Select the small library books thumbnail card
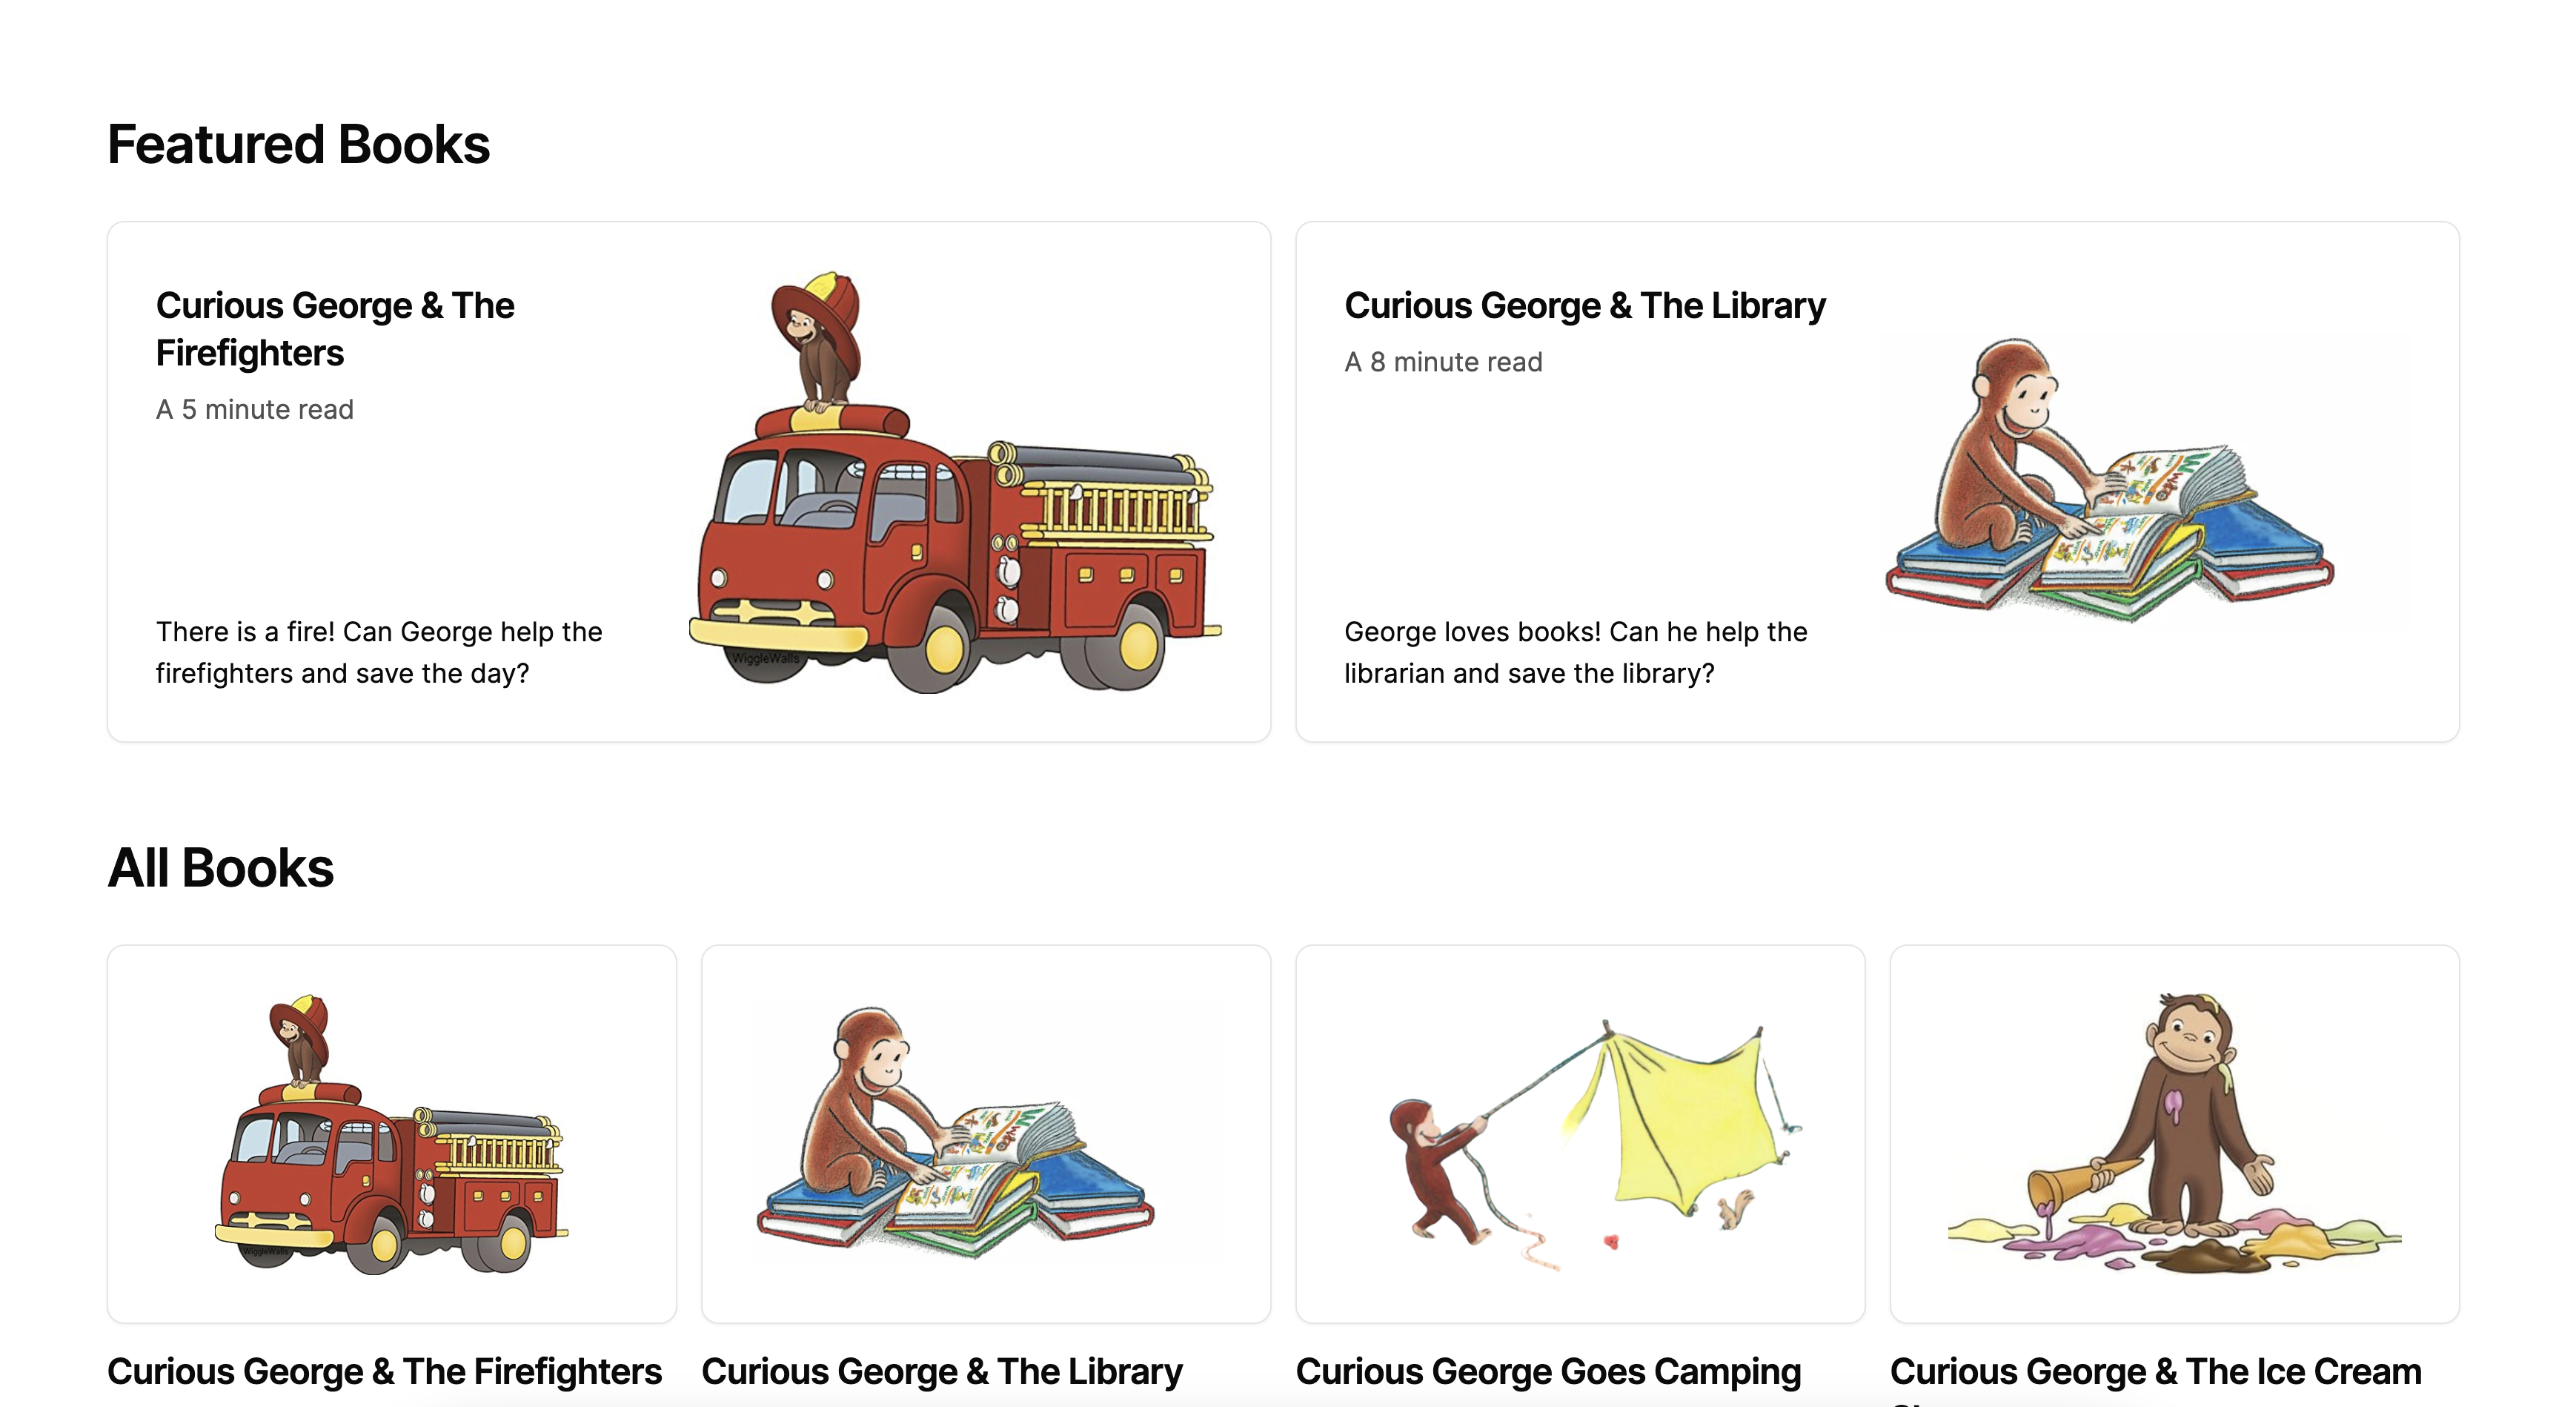This screenshot has width=2576, height=1407. pos(986,1134)
